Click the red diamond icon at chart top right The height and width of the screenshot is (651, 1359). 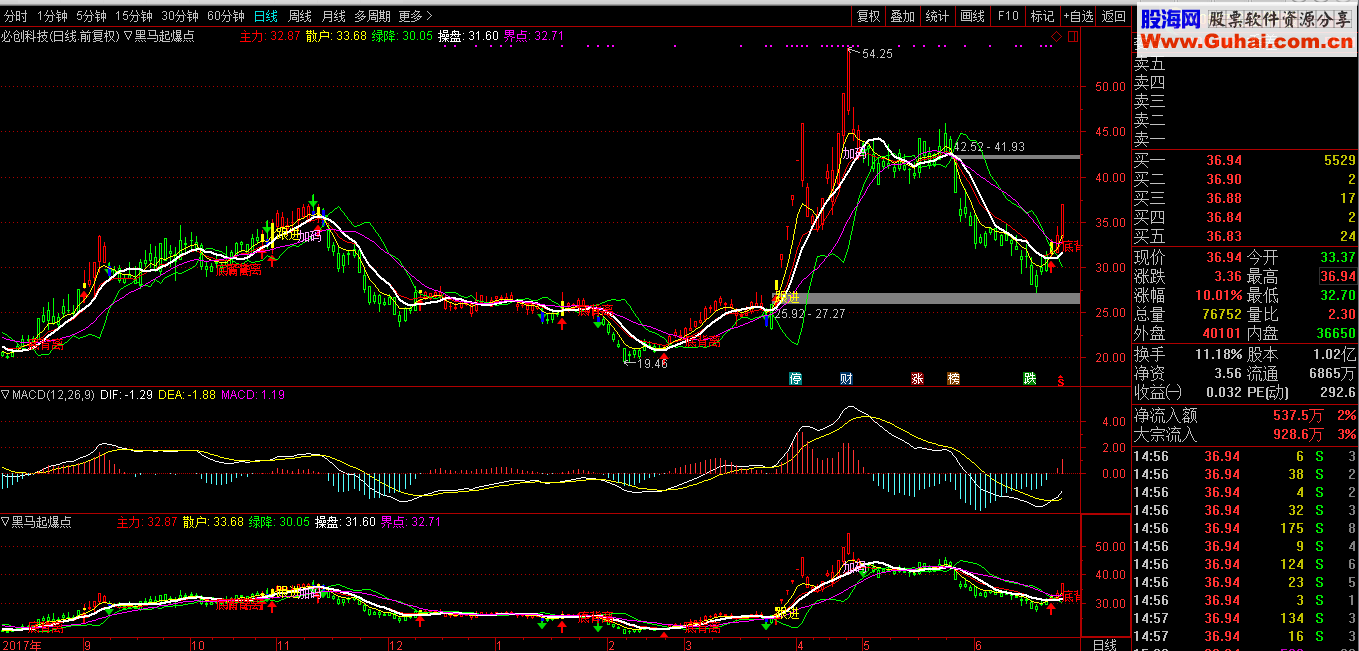tap(1056, 37)
